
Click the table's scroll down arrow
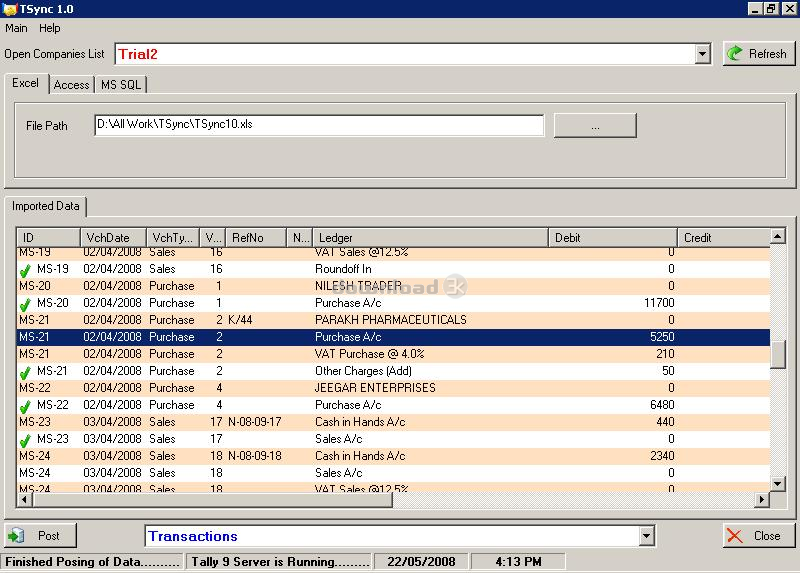[x=777, y=483]
